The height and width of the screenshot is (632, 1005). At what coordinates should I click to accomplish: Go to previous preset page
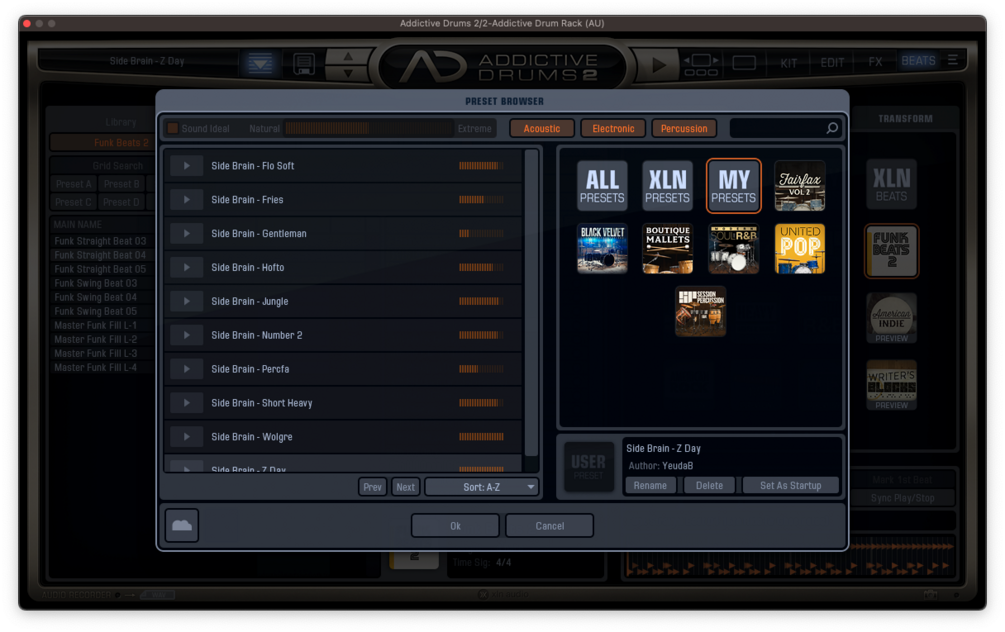pos(372,487)
